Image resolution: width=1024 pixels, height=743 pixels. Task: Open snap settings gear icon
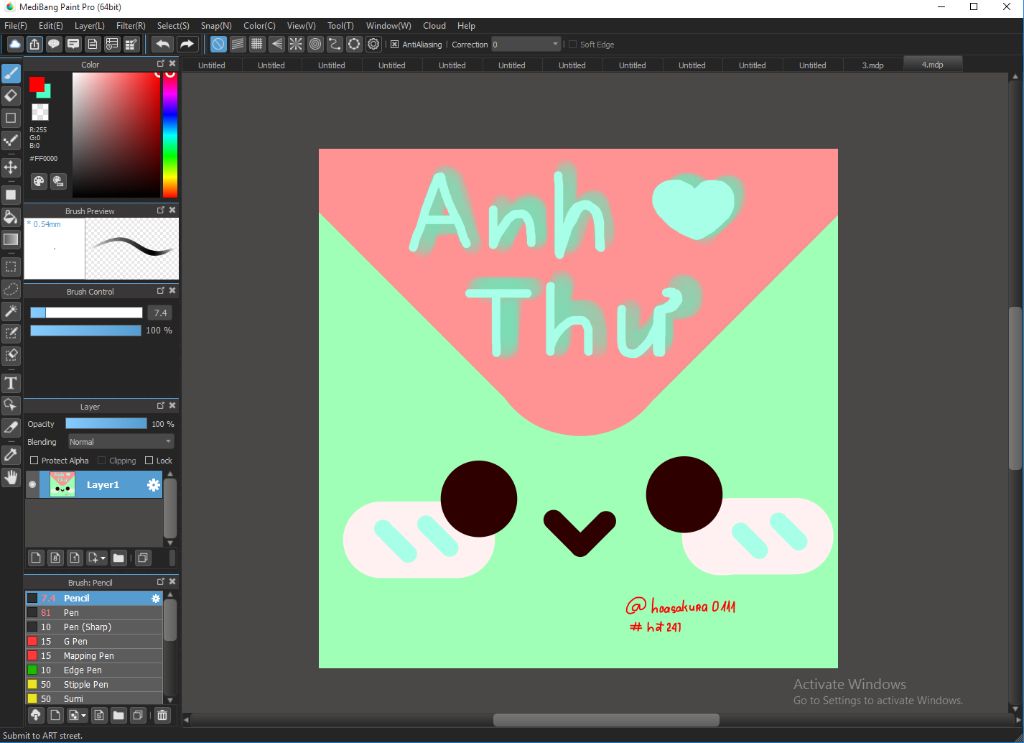(x=374, y=44)
